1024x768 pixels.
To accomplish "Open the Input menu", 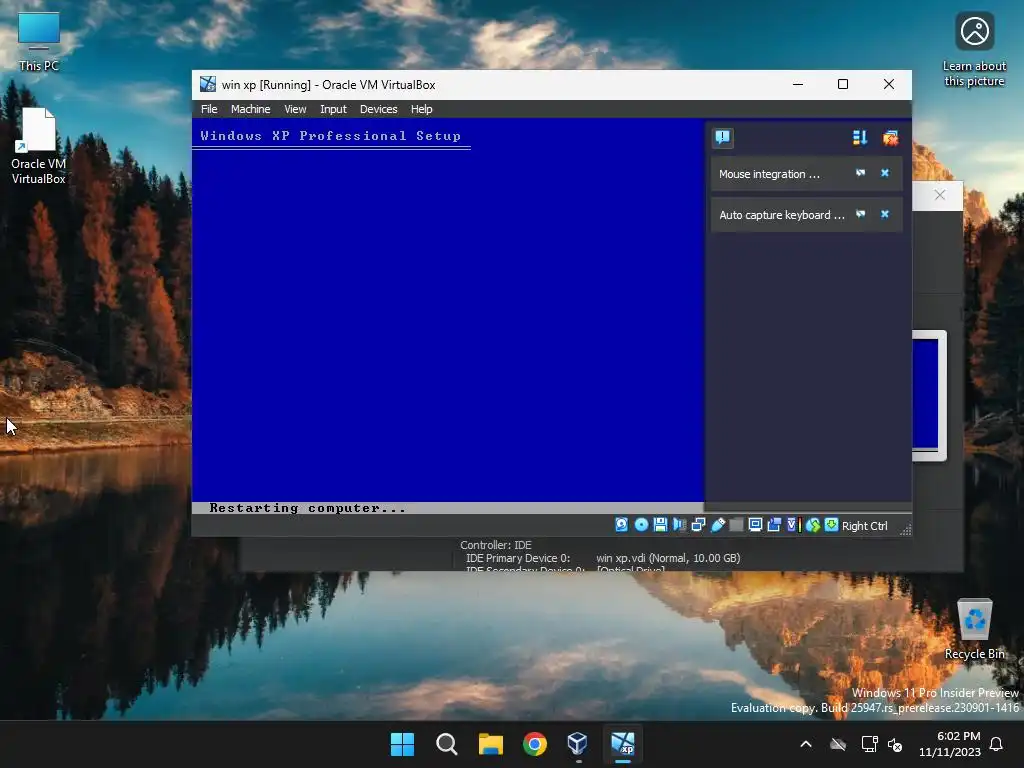I will pyautogui.click(x=333, y=109).
